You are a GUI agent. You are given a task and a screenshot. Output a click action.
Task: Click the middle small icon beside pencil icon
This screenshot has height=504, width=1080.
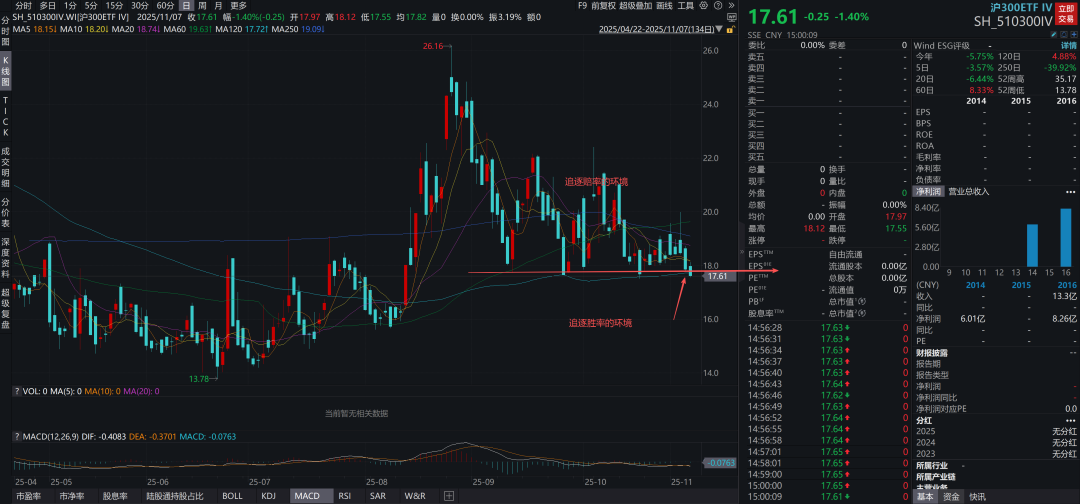pos(1063,34)
